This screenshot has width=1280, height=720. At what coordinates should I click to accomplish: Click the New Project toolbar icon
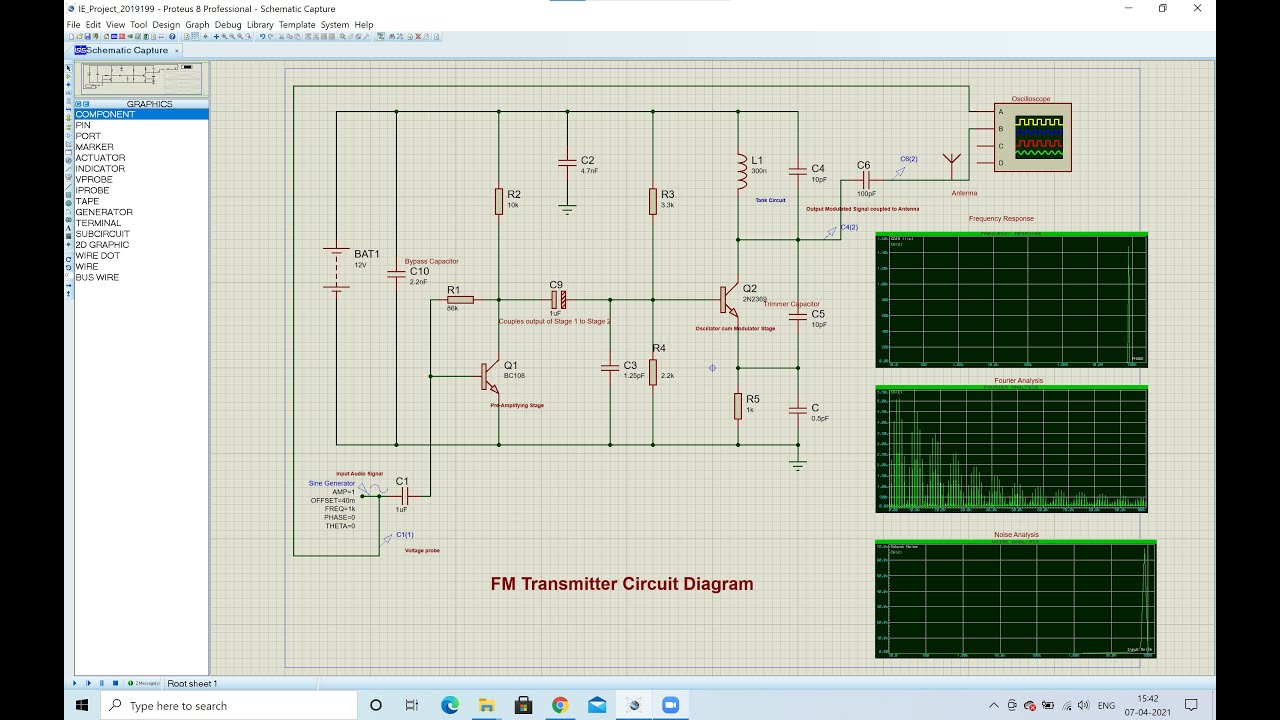click(x=72, y=37)
